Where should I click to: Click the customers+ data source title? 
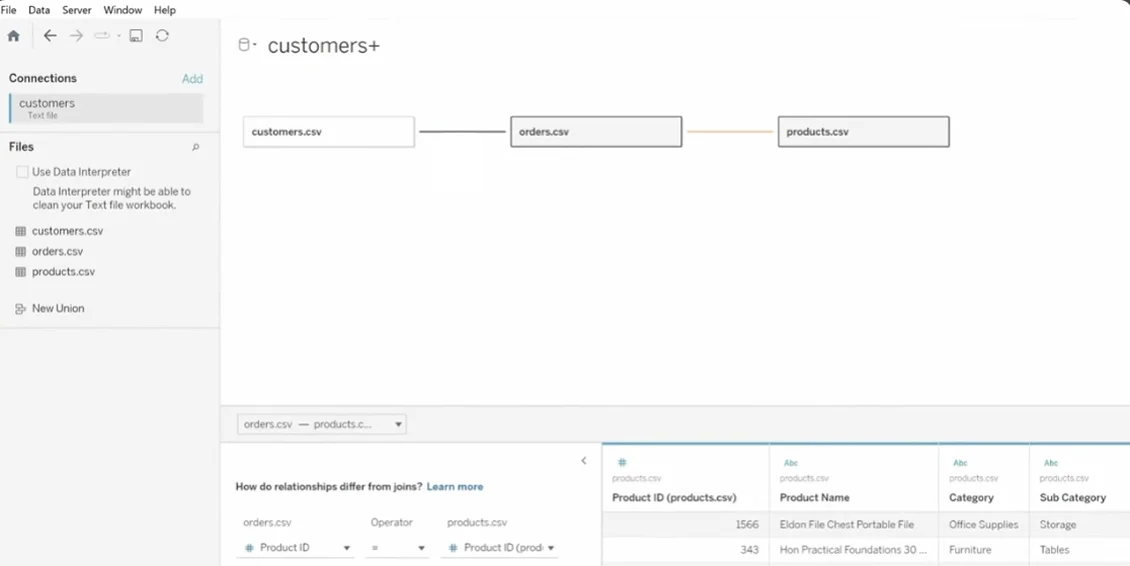pyautogui.click(x=324, y=46)
